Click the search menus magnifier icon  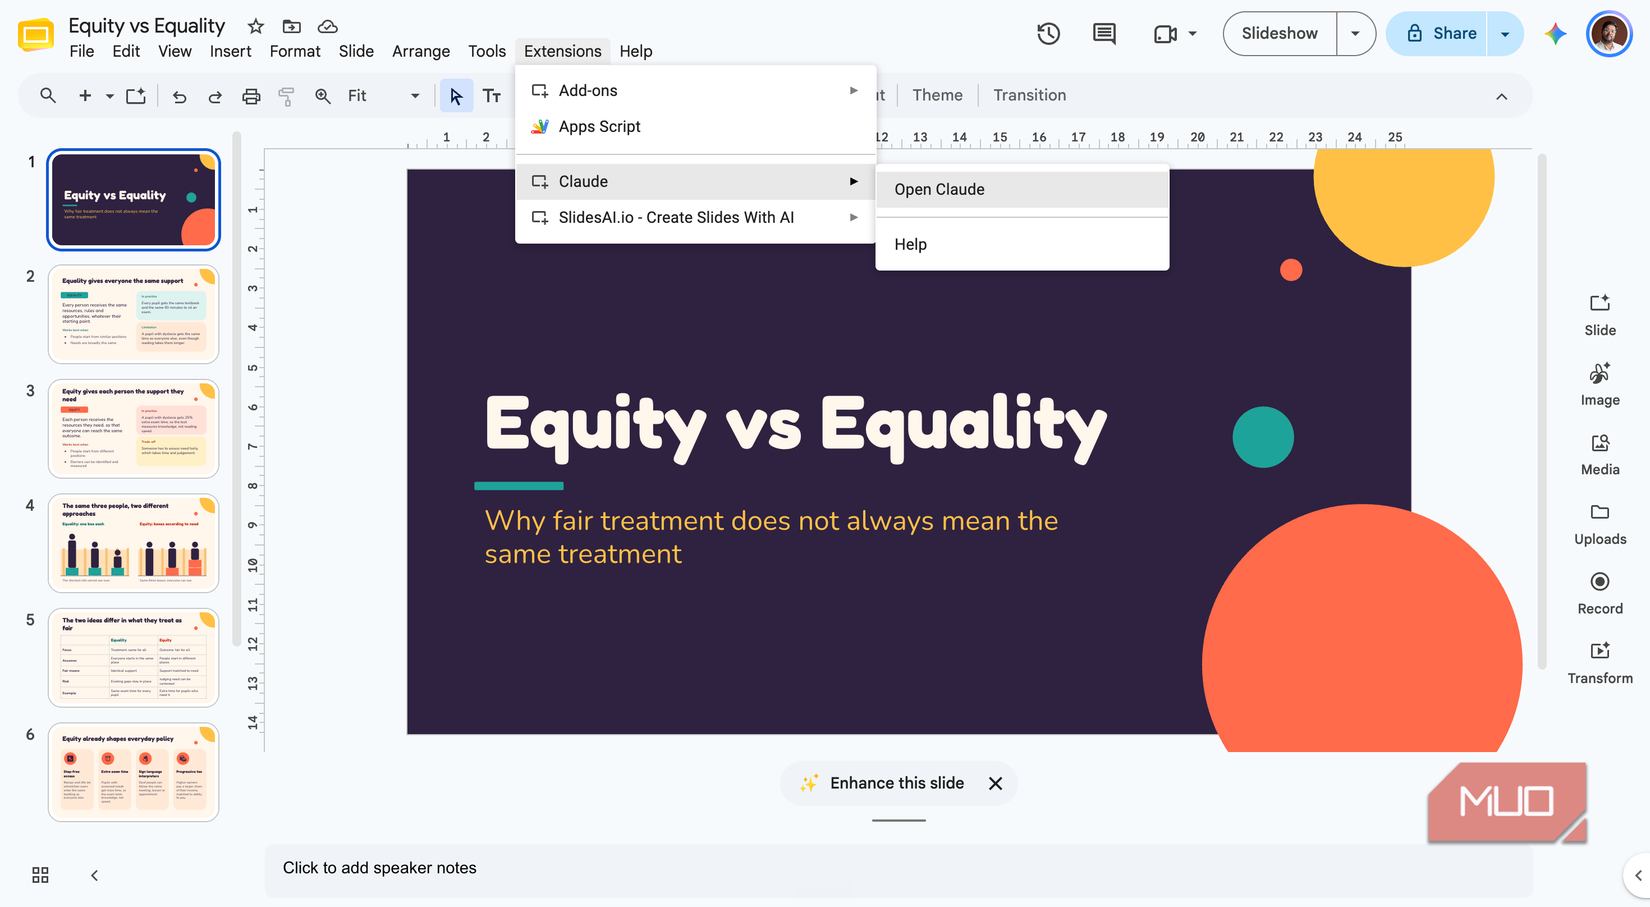(x=47, y=96)
